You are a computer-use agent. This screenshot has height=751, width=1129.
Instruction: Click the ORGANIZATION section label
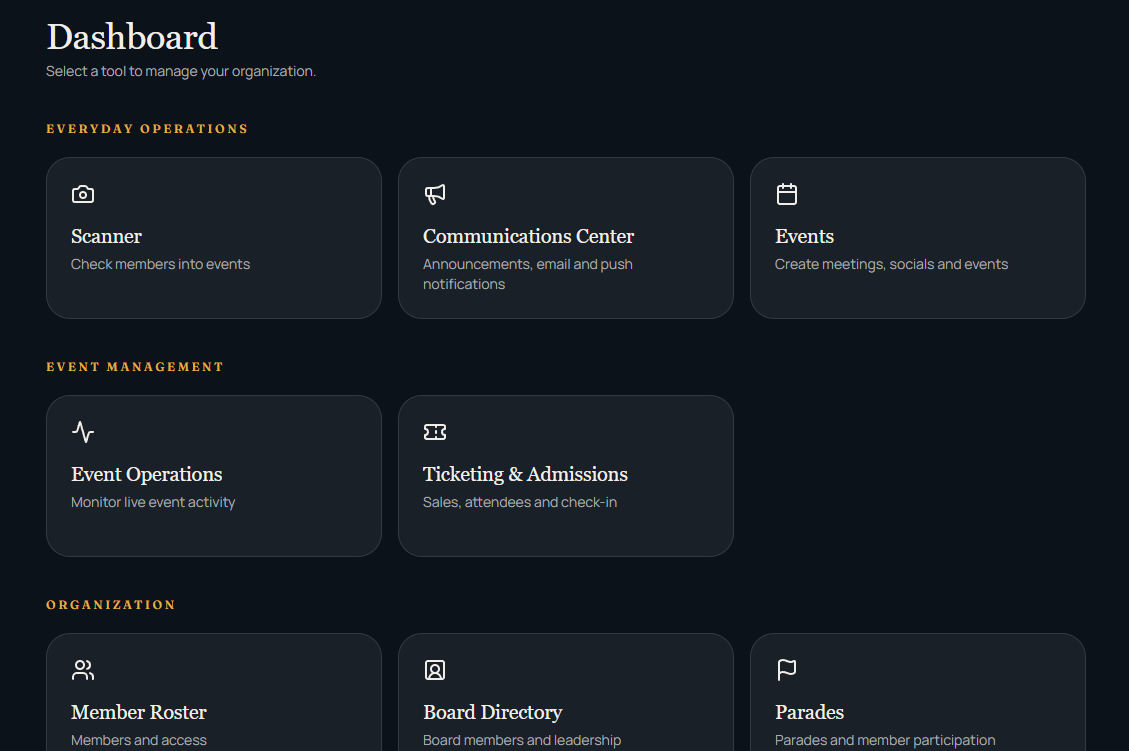[111, 605]
